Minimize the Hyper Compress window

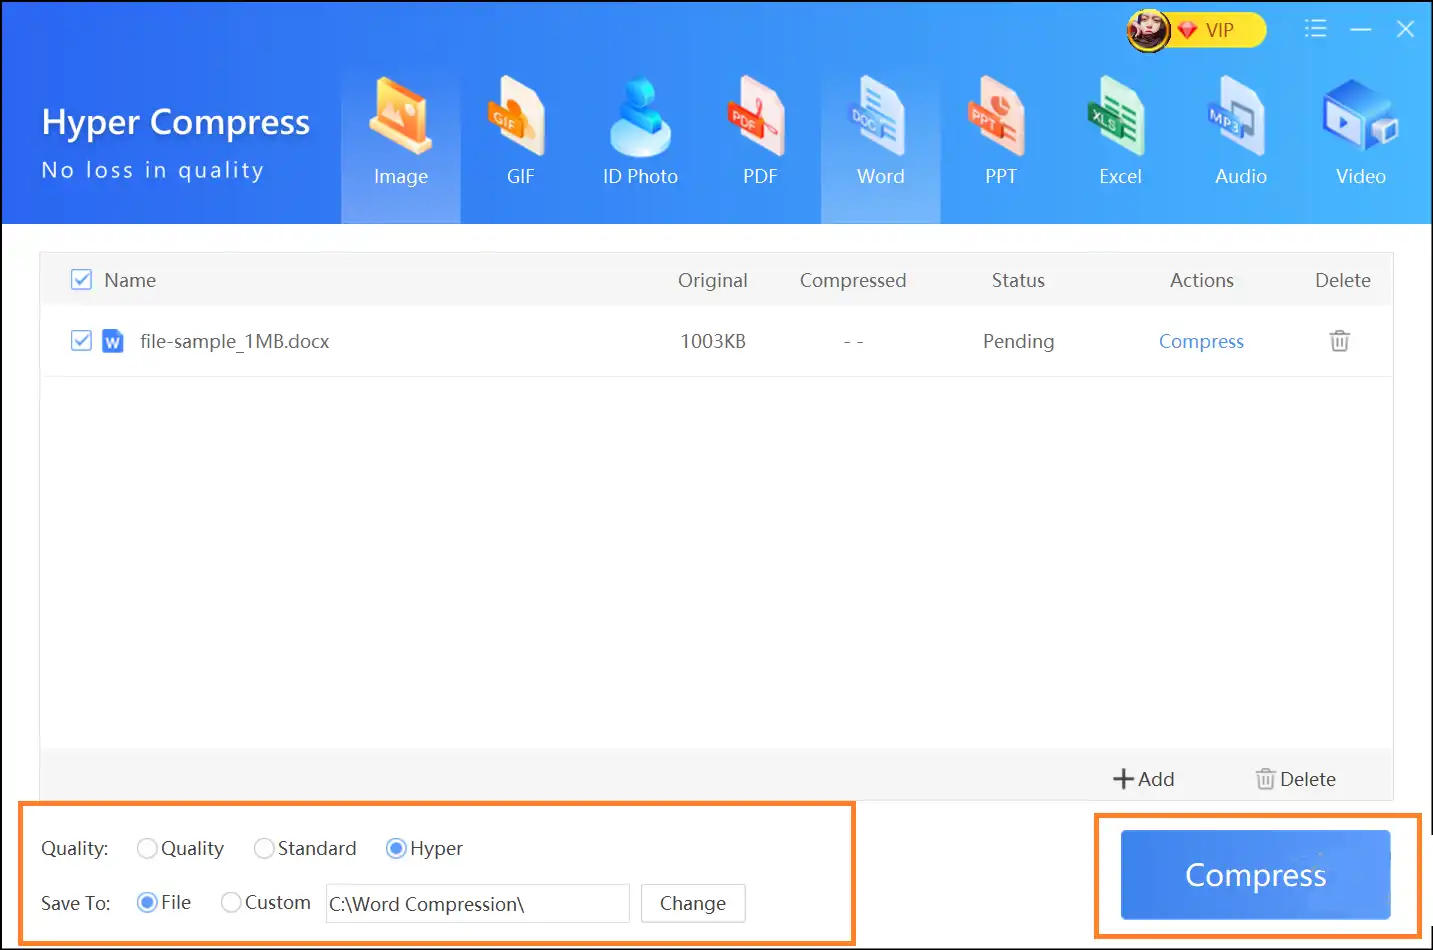pos(1361,30)
